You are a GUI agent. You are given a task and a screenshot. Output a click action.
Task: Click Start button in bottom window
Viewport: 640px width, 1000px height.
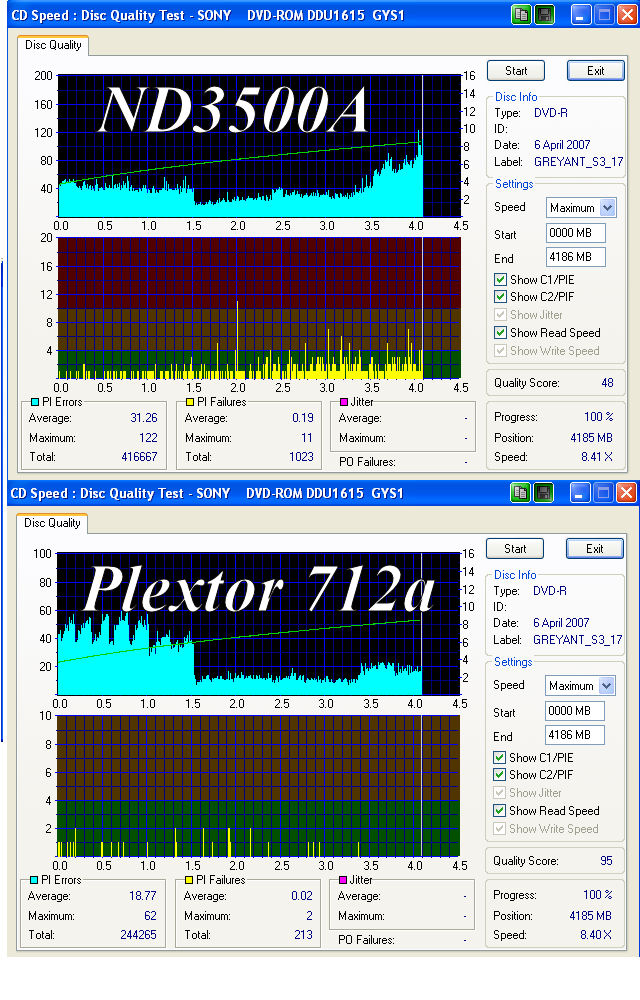pyautogui.click(x=515, y=548)
